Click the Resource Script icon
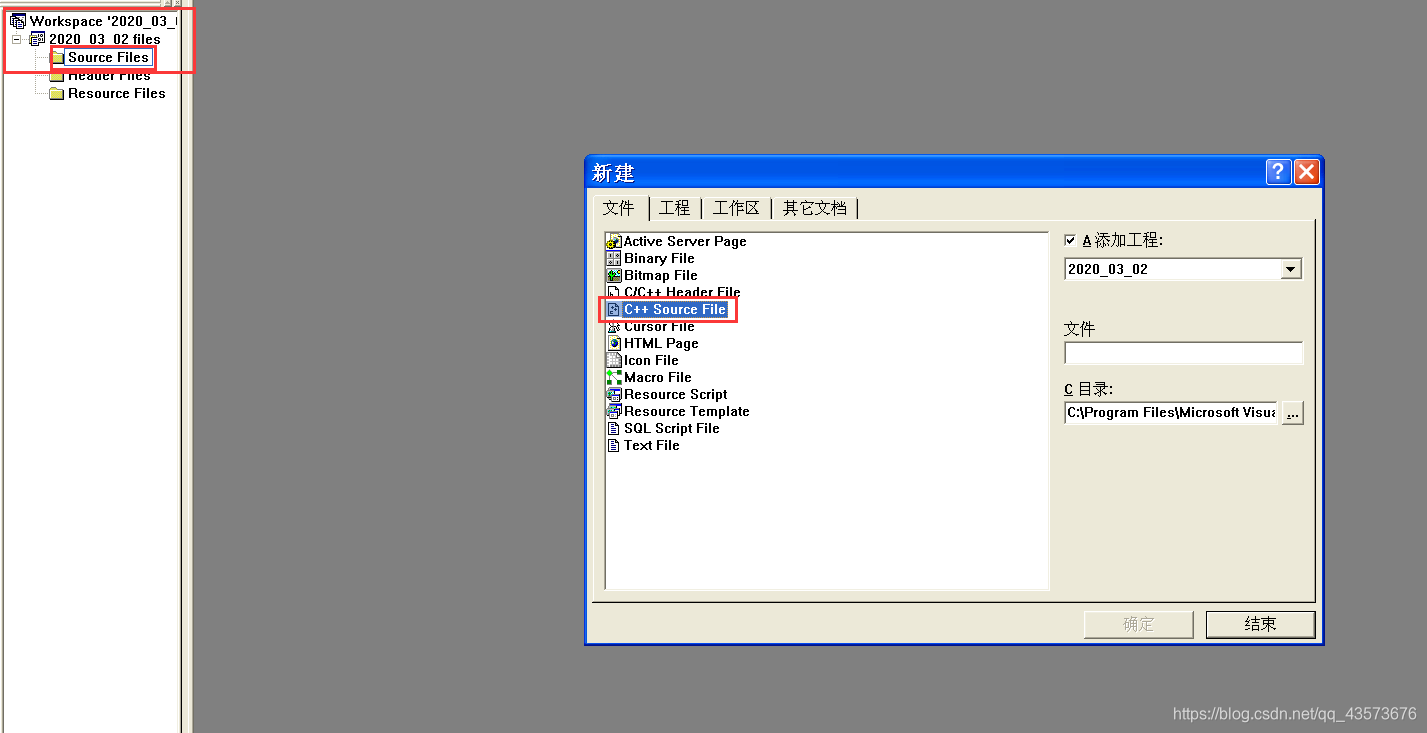Viewport: 1427px width, 733px height. pos(614,394)
